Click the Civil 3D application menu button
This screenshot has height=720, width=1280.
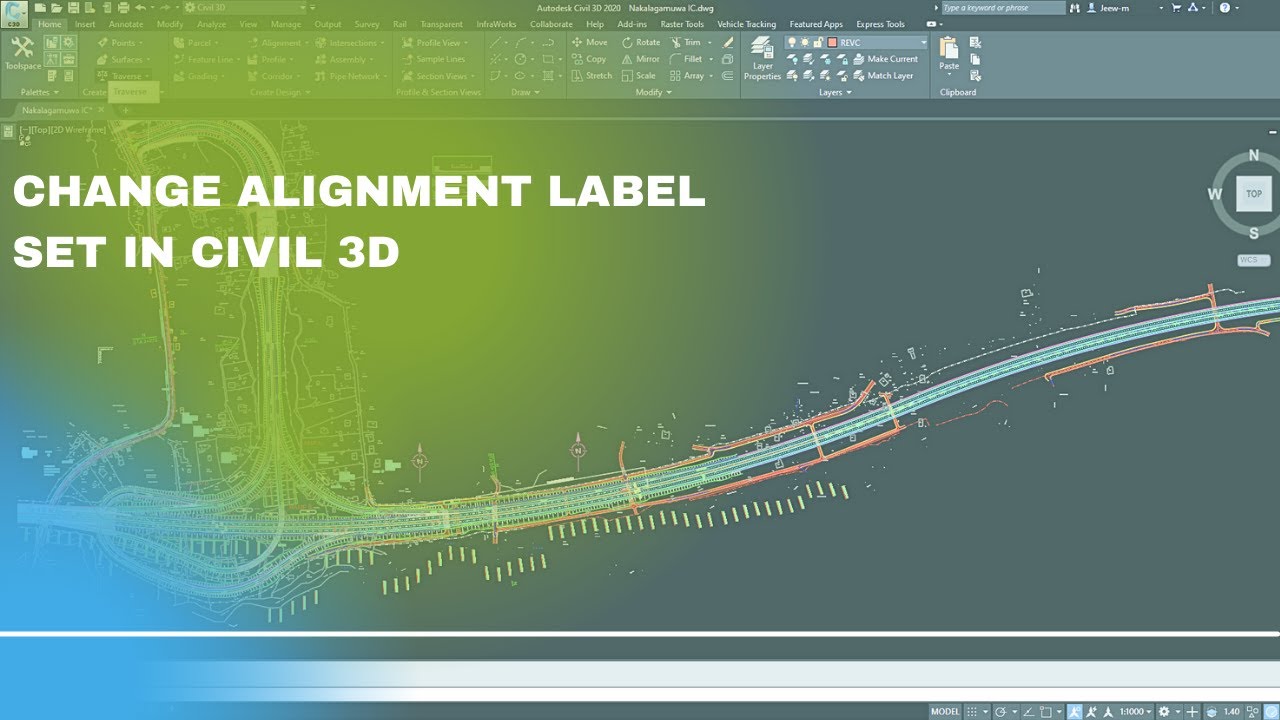[x=16, y=13]
